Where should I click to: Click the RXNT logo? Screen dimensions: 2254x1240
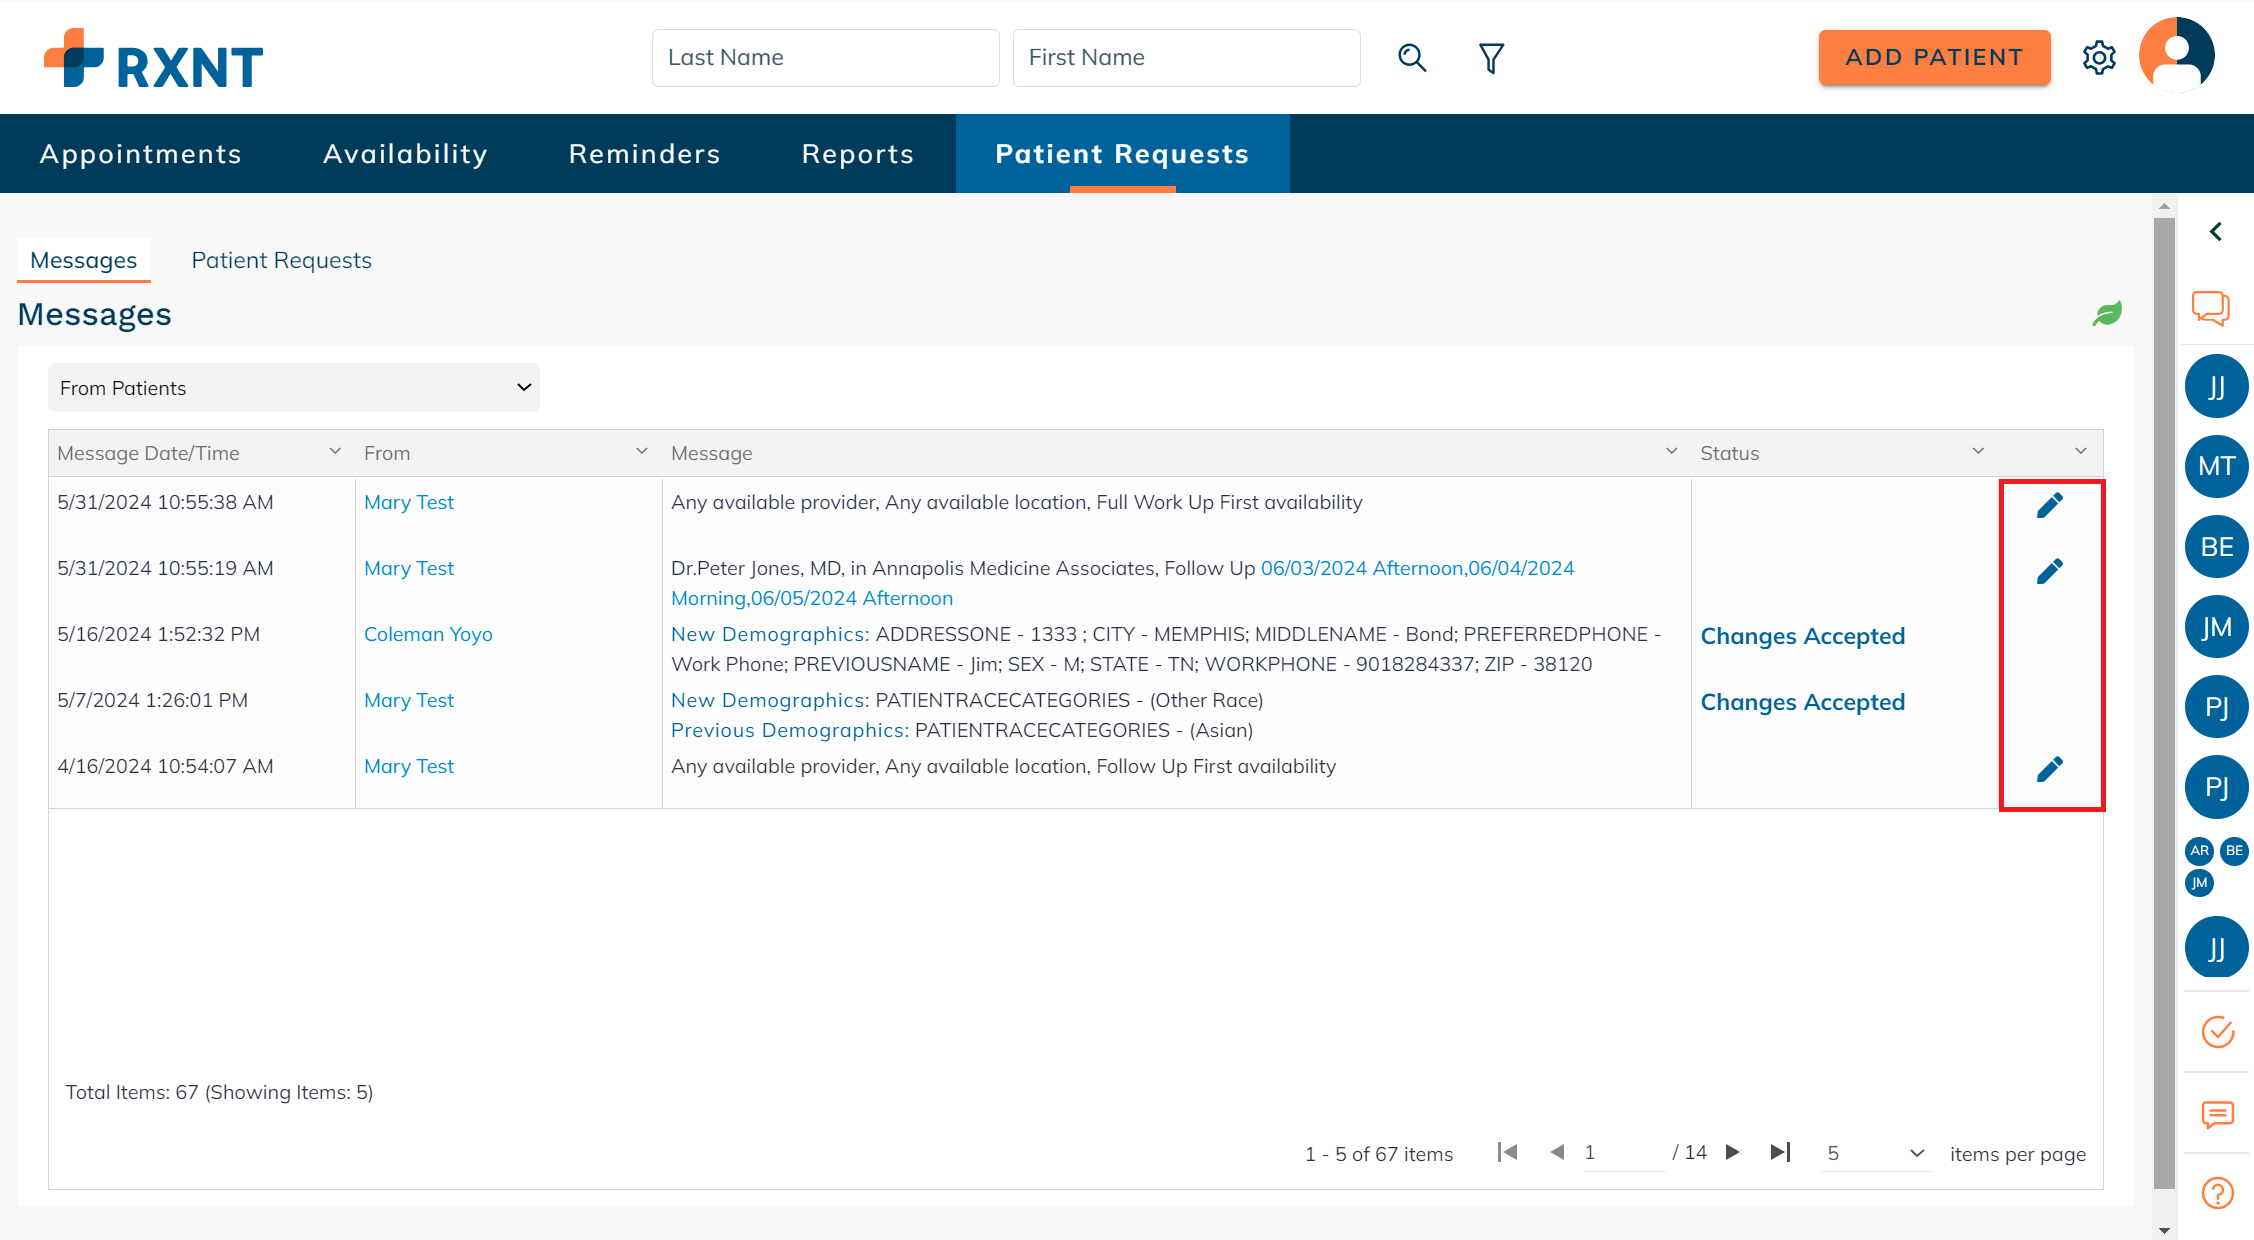[x=153, y=59]
